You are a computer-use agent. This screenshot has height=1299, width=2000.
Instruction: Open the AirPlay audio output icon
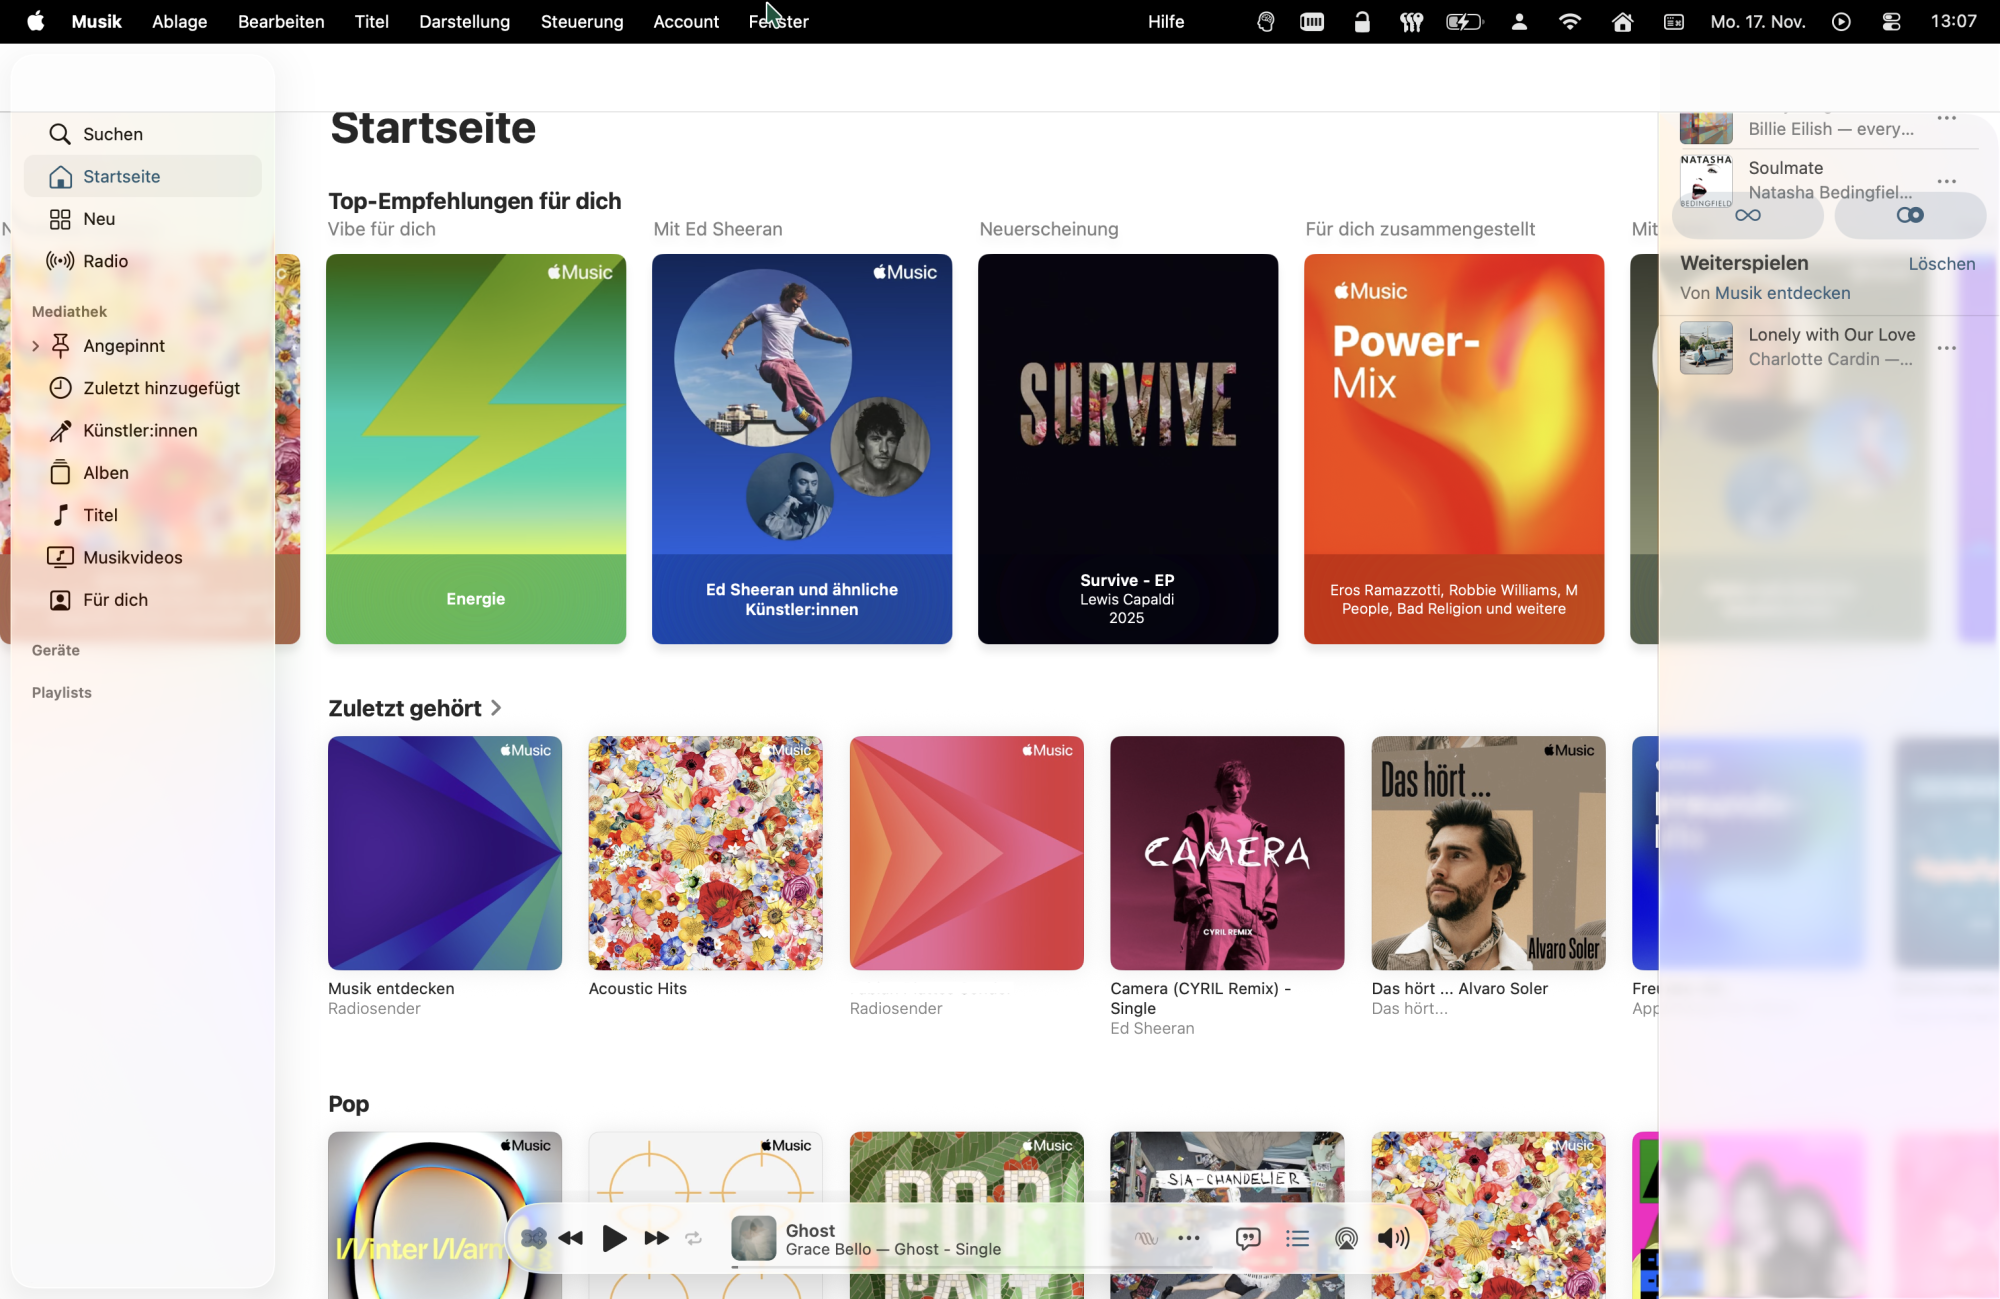tap(1346, 1239)
